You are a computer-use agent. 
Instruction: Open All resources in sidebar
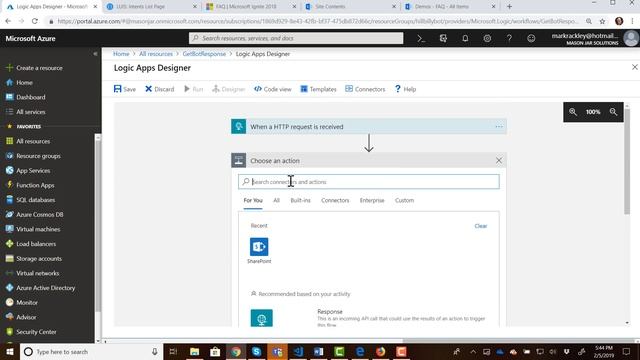28,141
